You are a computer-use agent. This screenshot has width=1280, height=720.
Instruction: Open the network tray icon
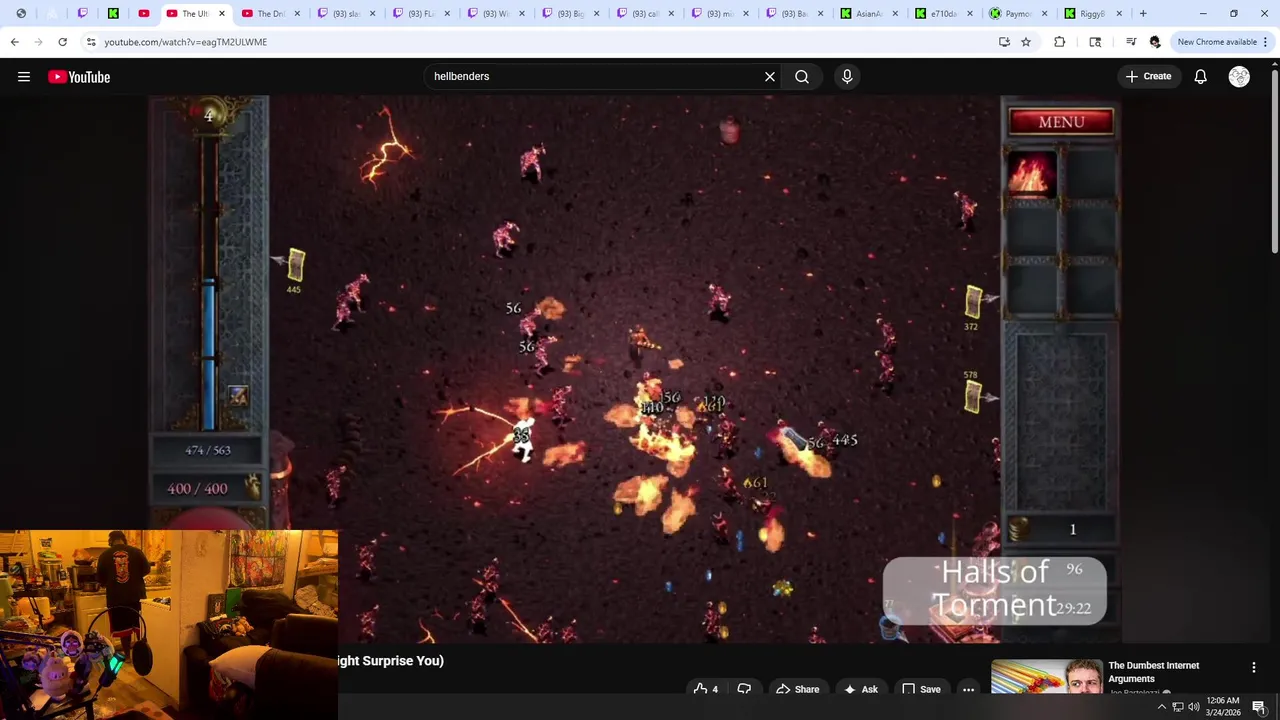pyautogui.click(x=1178, y=707)
